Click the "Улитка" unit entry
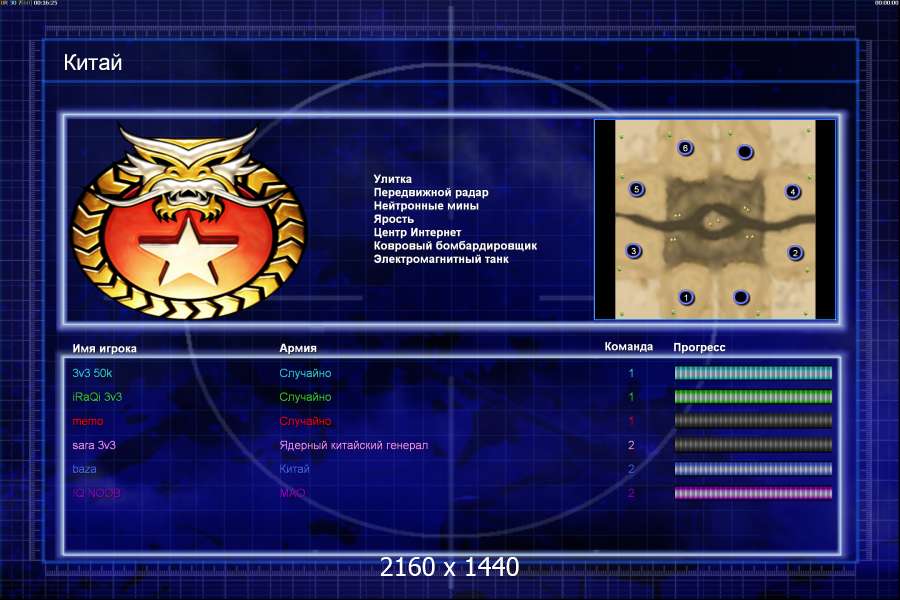 (x=393, y=179)
